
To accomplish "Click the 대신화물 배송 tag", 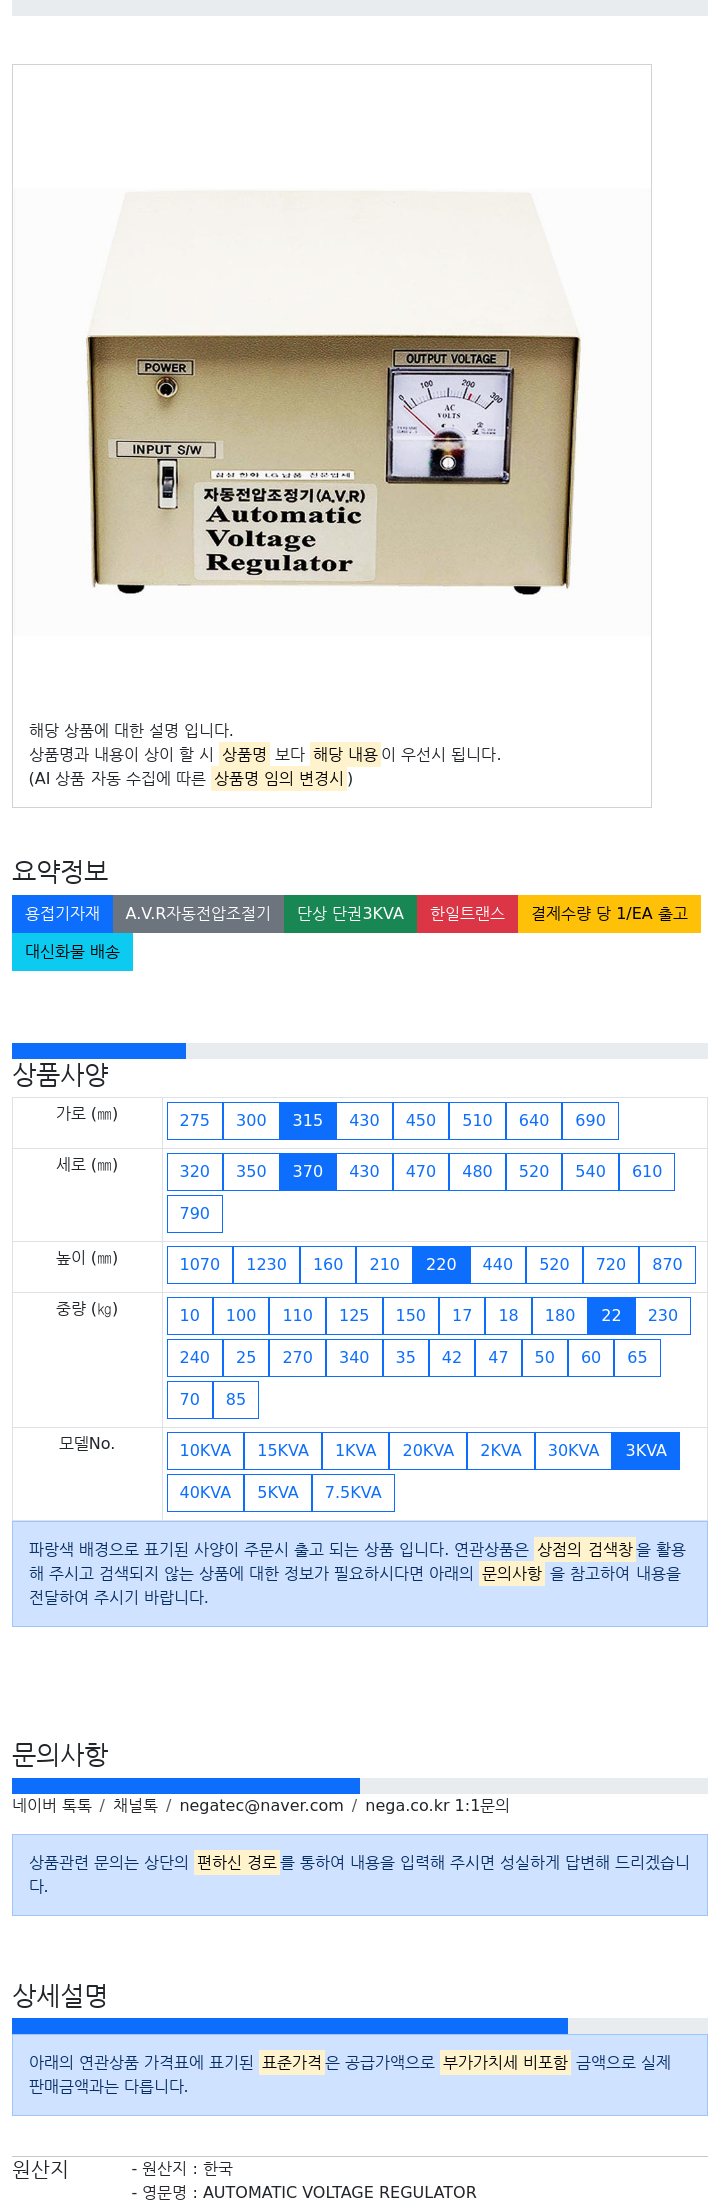I will (x=72, y=952).
